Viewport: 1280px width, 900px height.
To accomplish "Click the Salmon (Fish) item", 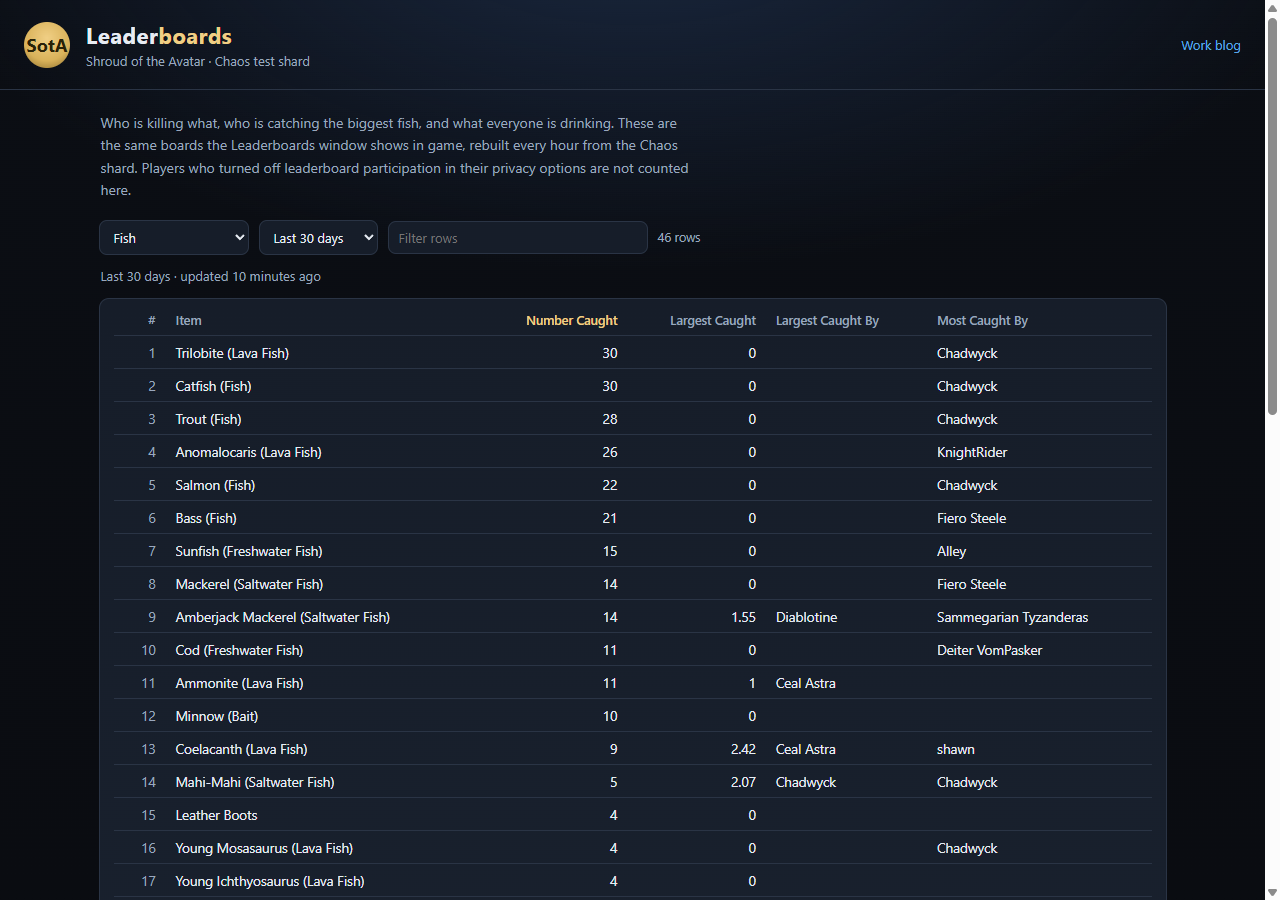I will (x=215, y=485).
